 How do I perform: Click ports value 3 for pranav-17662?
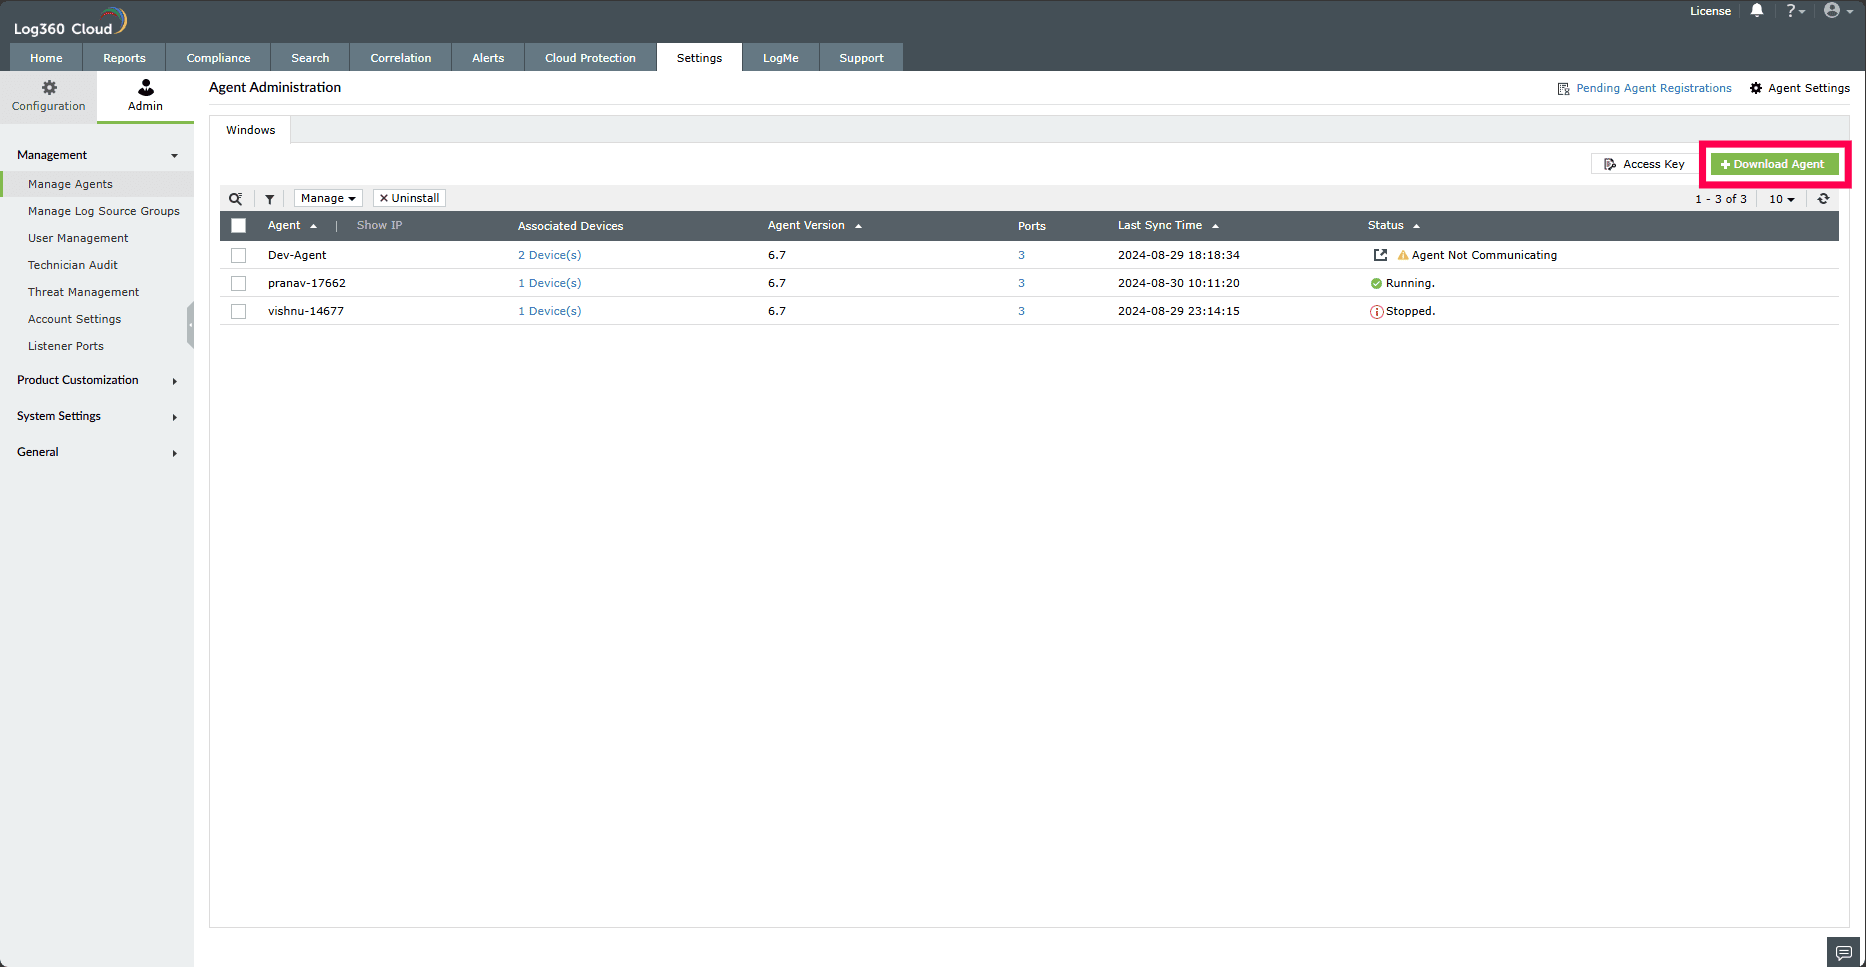pyautogui.click(x=1021, y=283)
